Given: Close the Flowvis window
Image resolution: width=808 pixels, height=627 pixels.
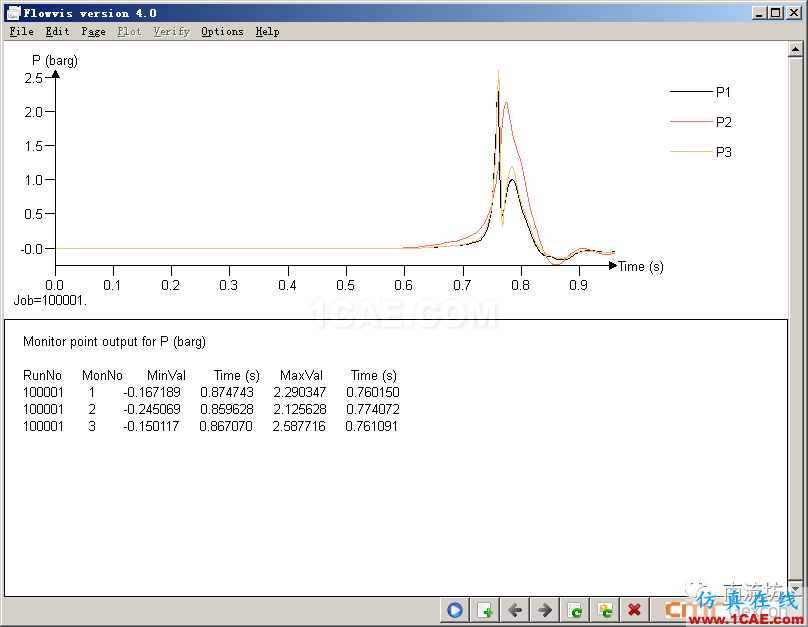Looking at the screenshot, I should [x=794, y=13].
